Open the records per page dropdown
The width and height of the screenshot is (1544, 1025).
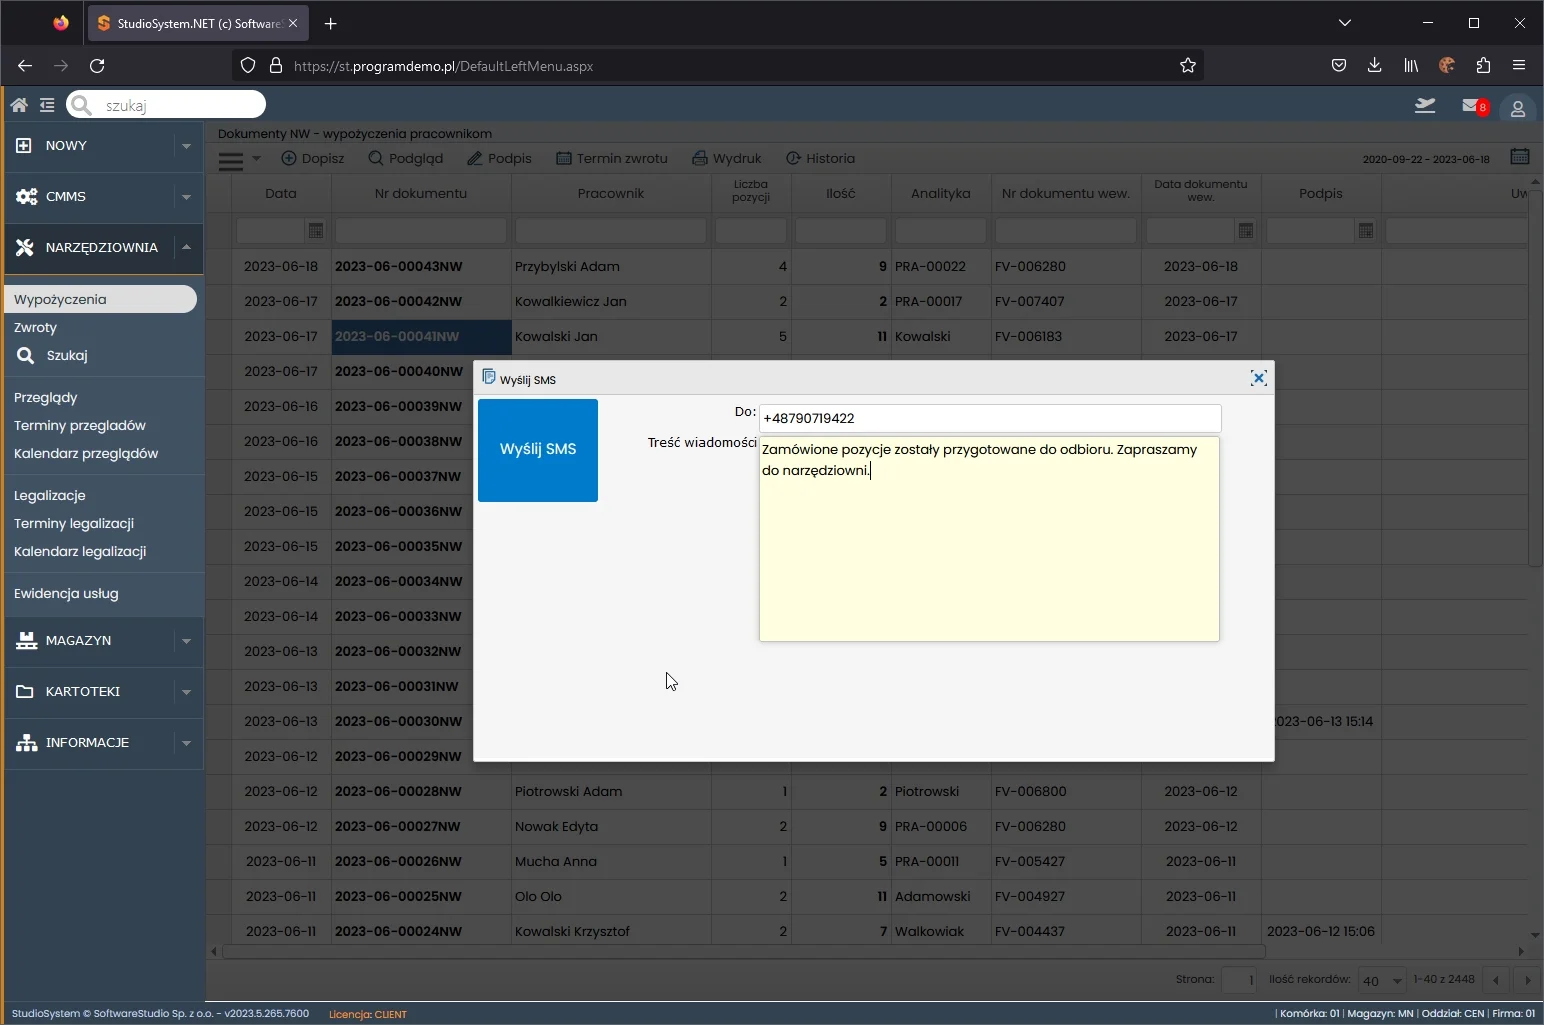point(1382,980)
